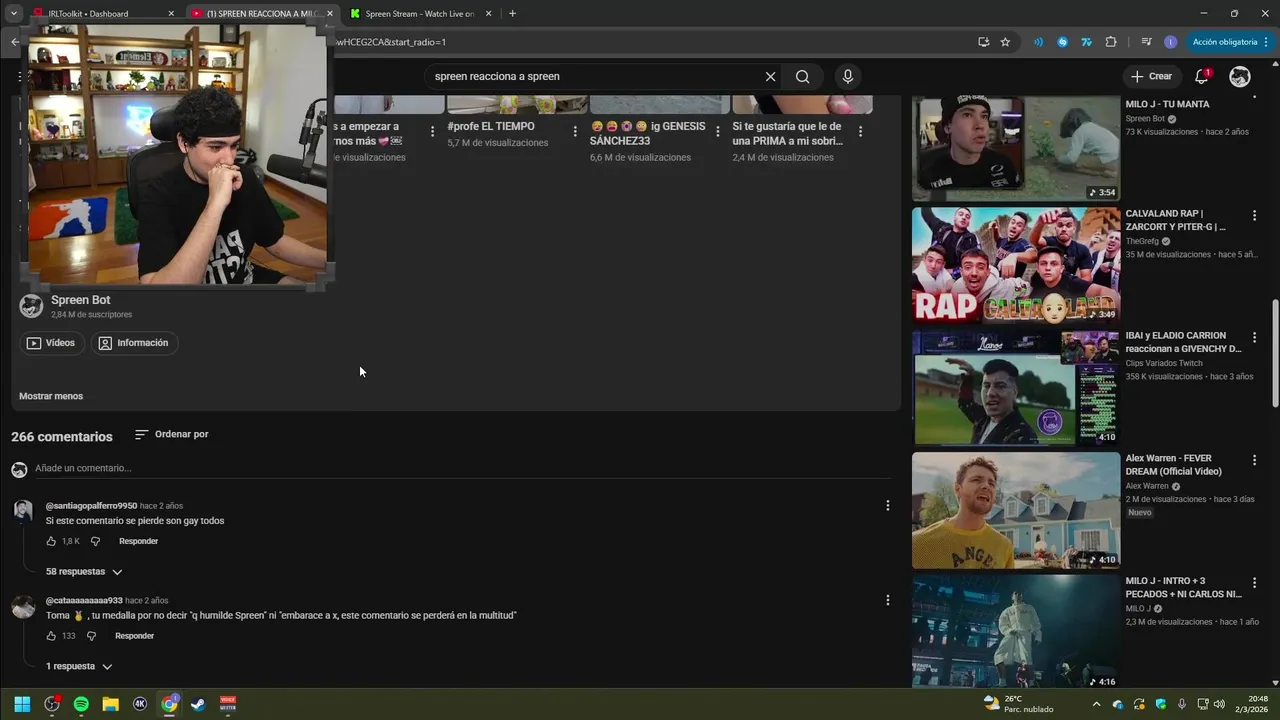Open the CALVALAND RAP video thumbnail

pyautogui.click(x=1015, y=265)
